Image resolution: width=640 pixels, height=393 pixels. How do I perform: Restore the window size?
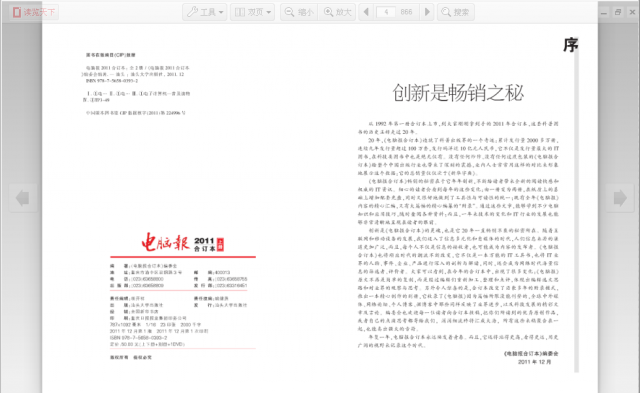(x=618, y=12)
